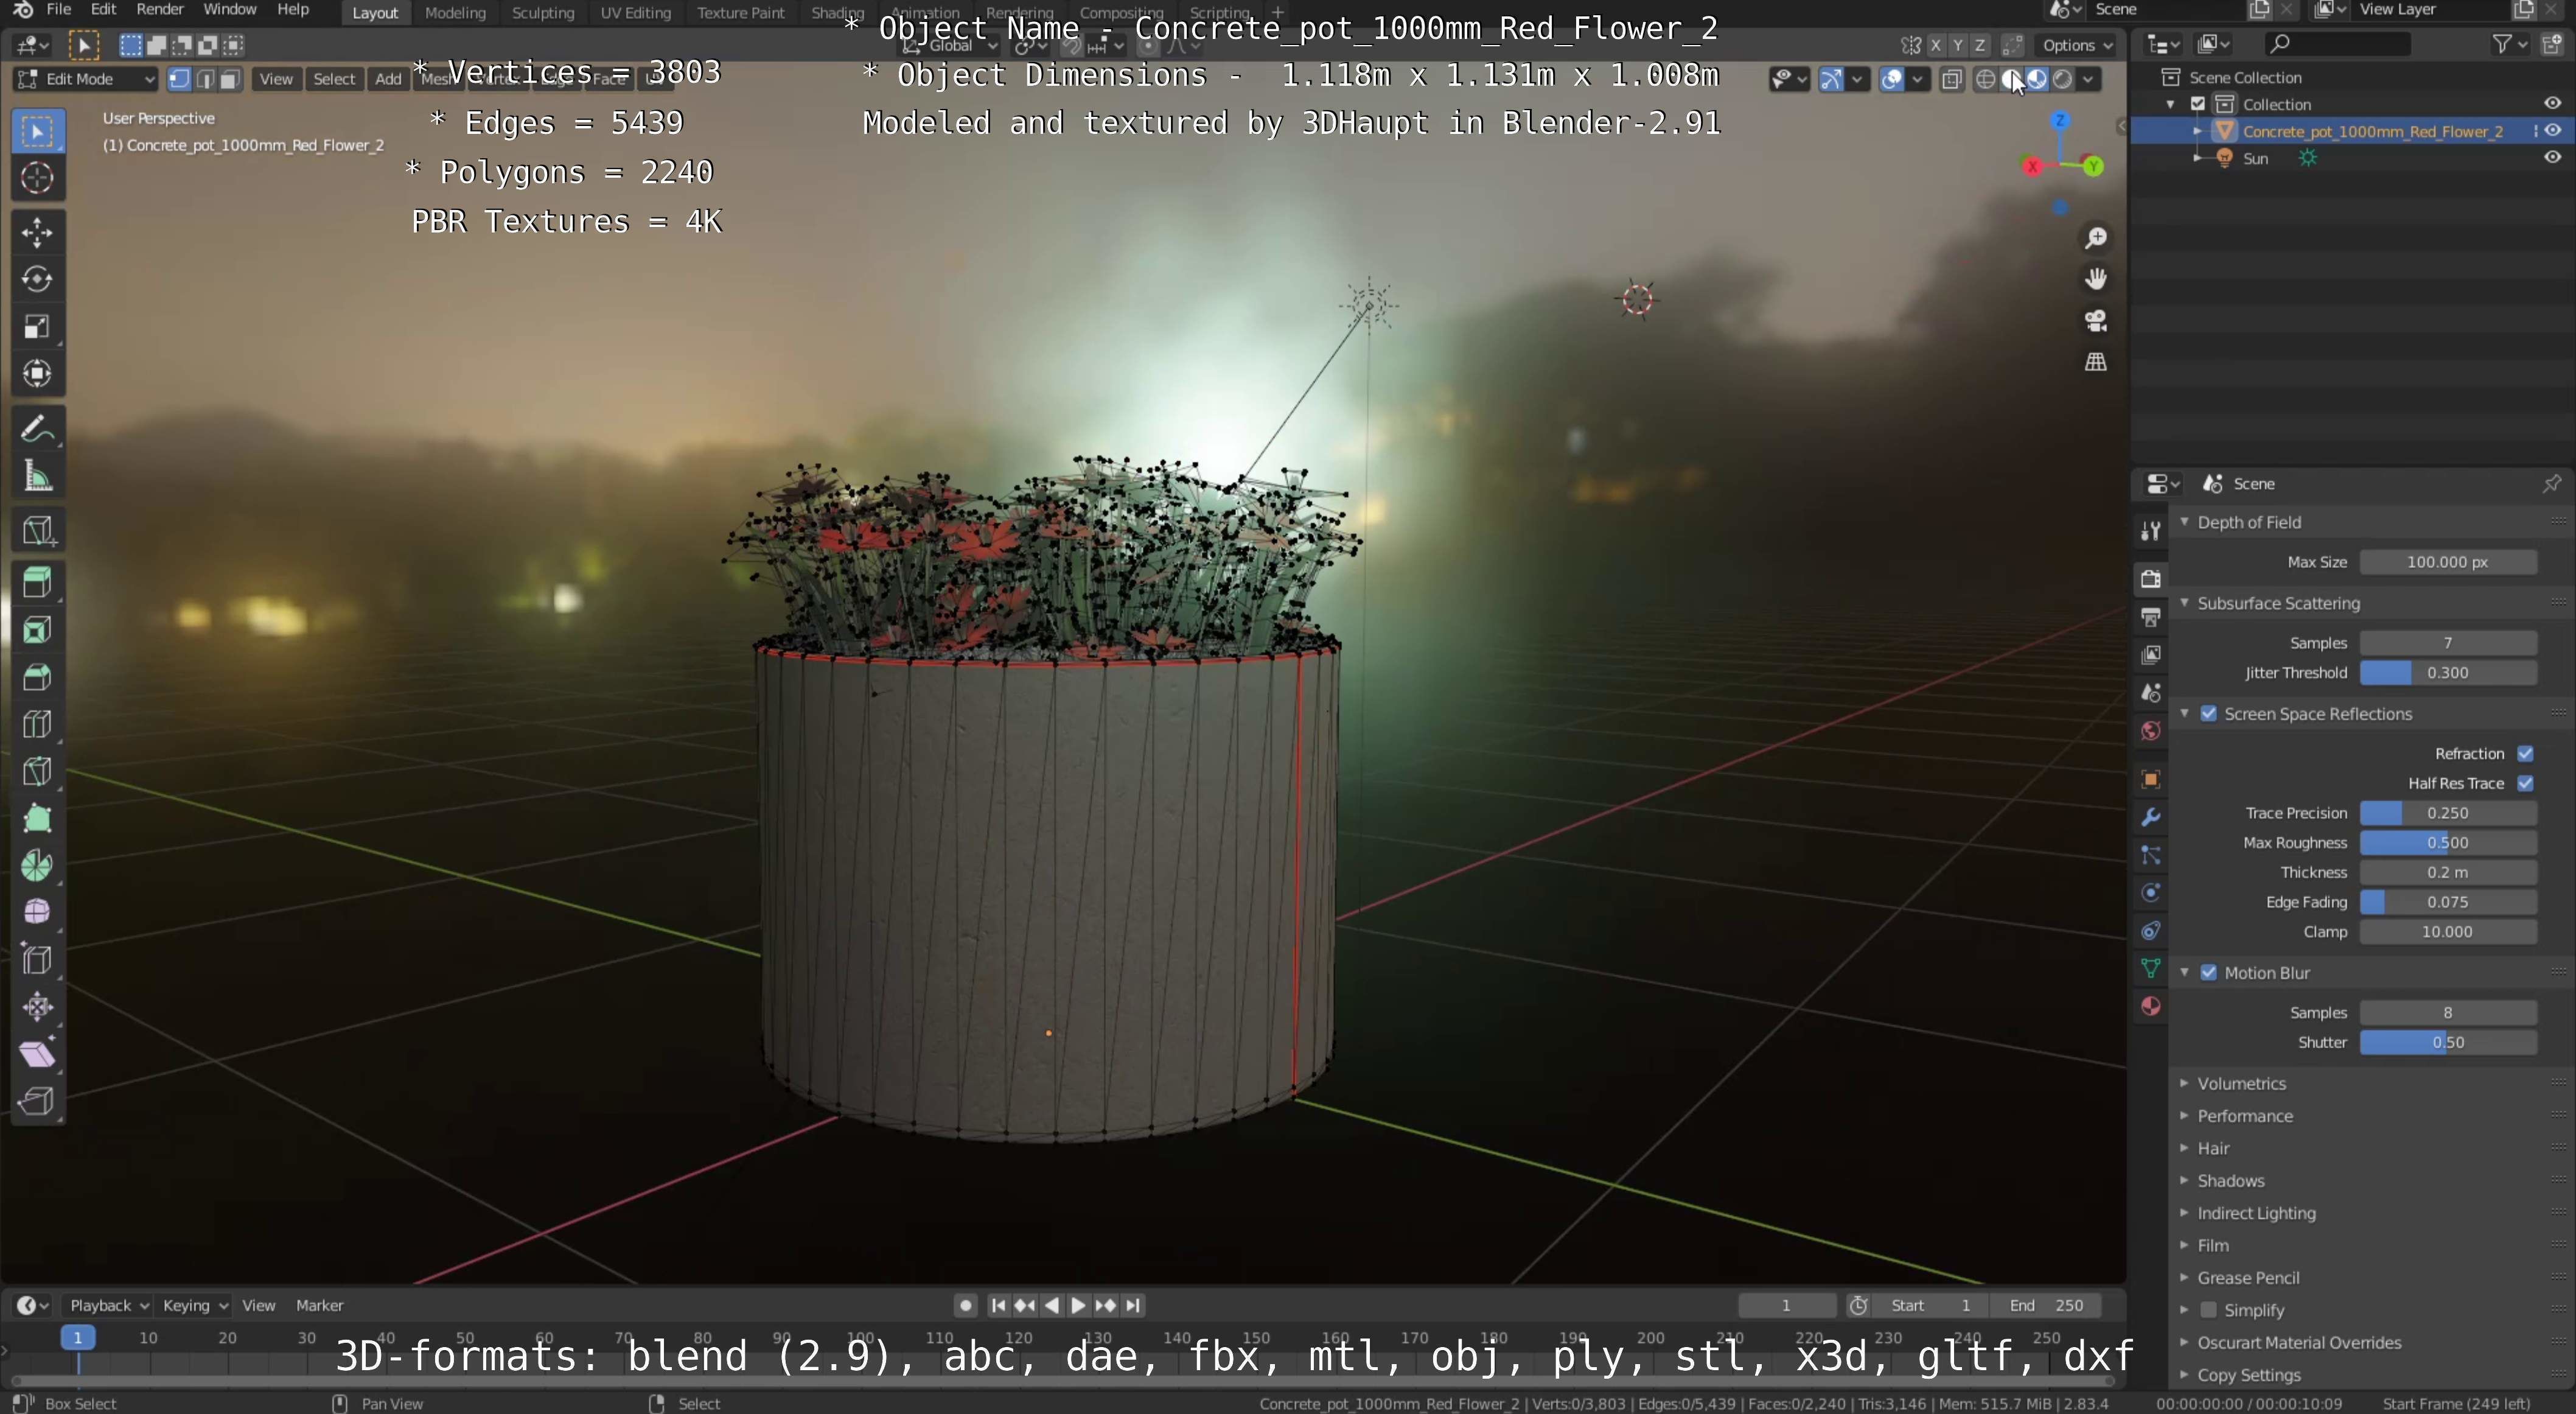Image resolution: width=2576 pixels, height=1414 pixels.
Task: Toggle Collection exclude checkbox in outliner
Action: tap(2198, 104)
